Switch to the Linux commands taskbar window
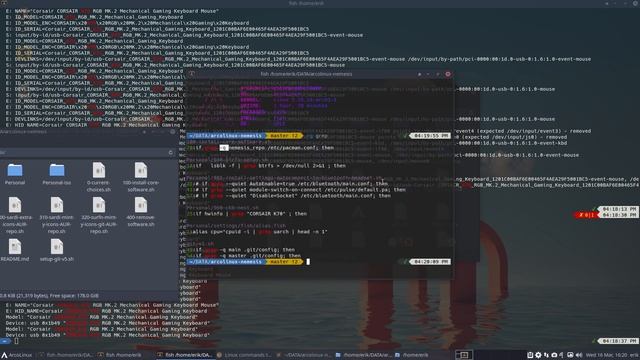The image size is (640, 360). point(244,355)
